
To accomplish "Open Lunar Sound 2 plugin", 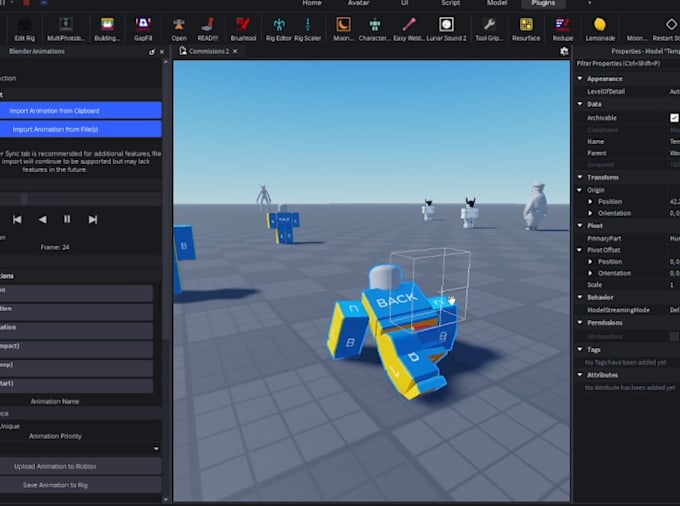I will pyautogui.click(x=446, y=29).
